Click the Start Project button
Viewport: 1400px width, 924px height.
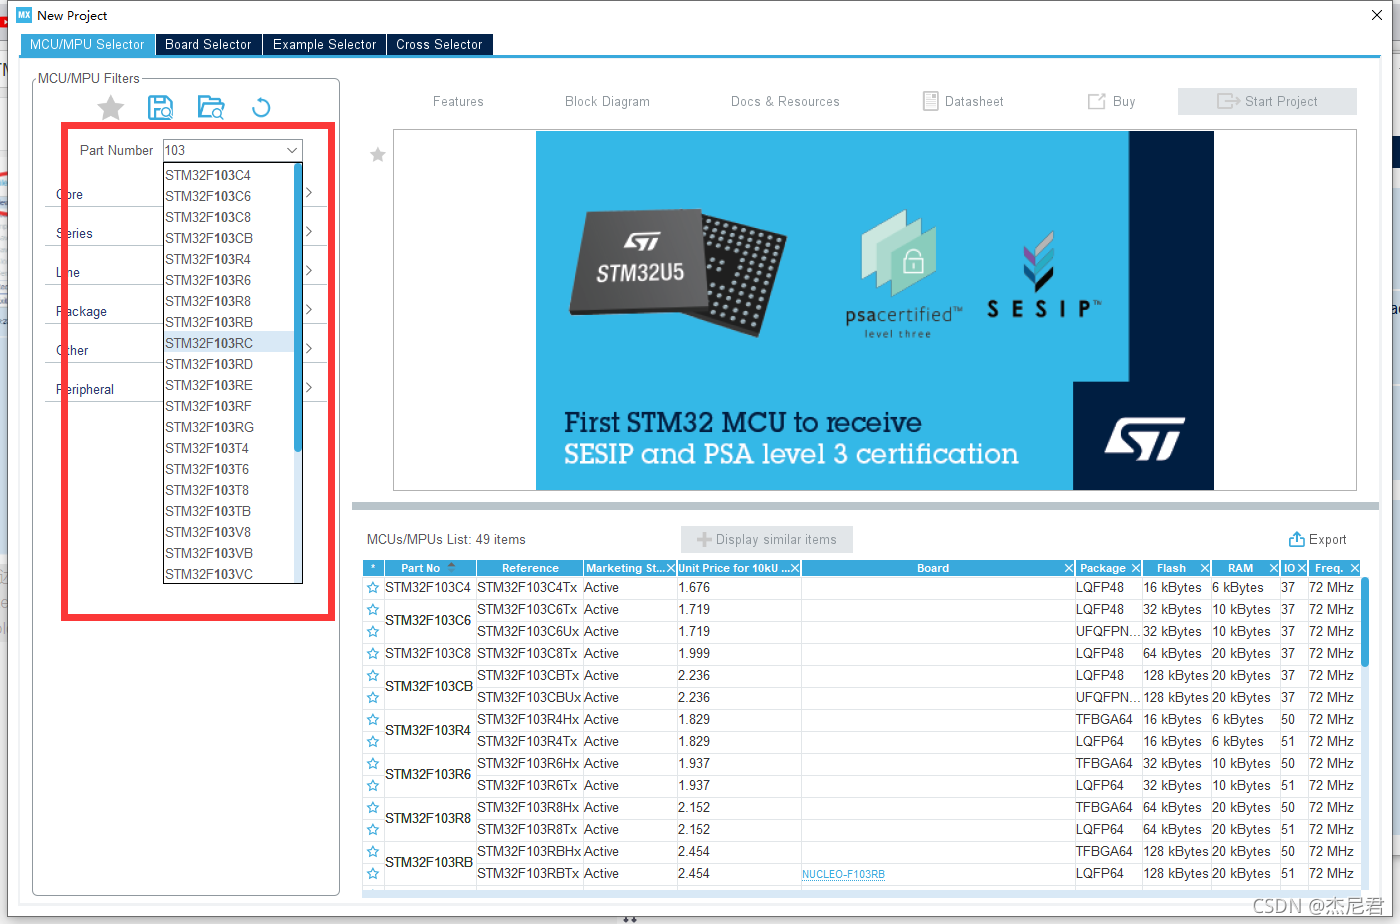click(x=1267, y=101)
